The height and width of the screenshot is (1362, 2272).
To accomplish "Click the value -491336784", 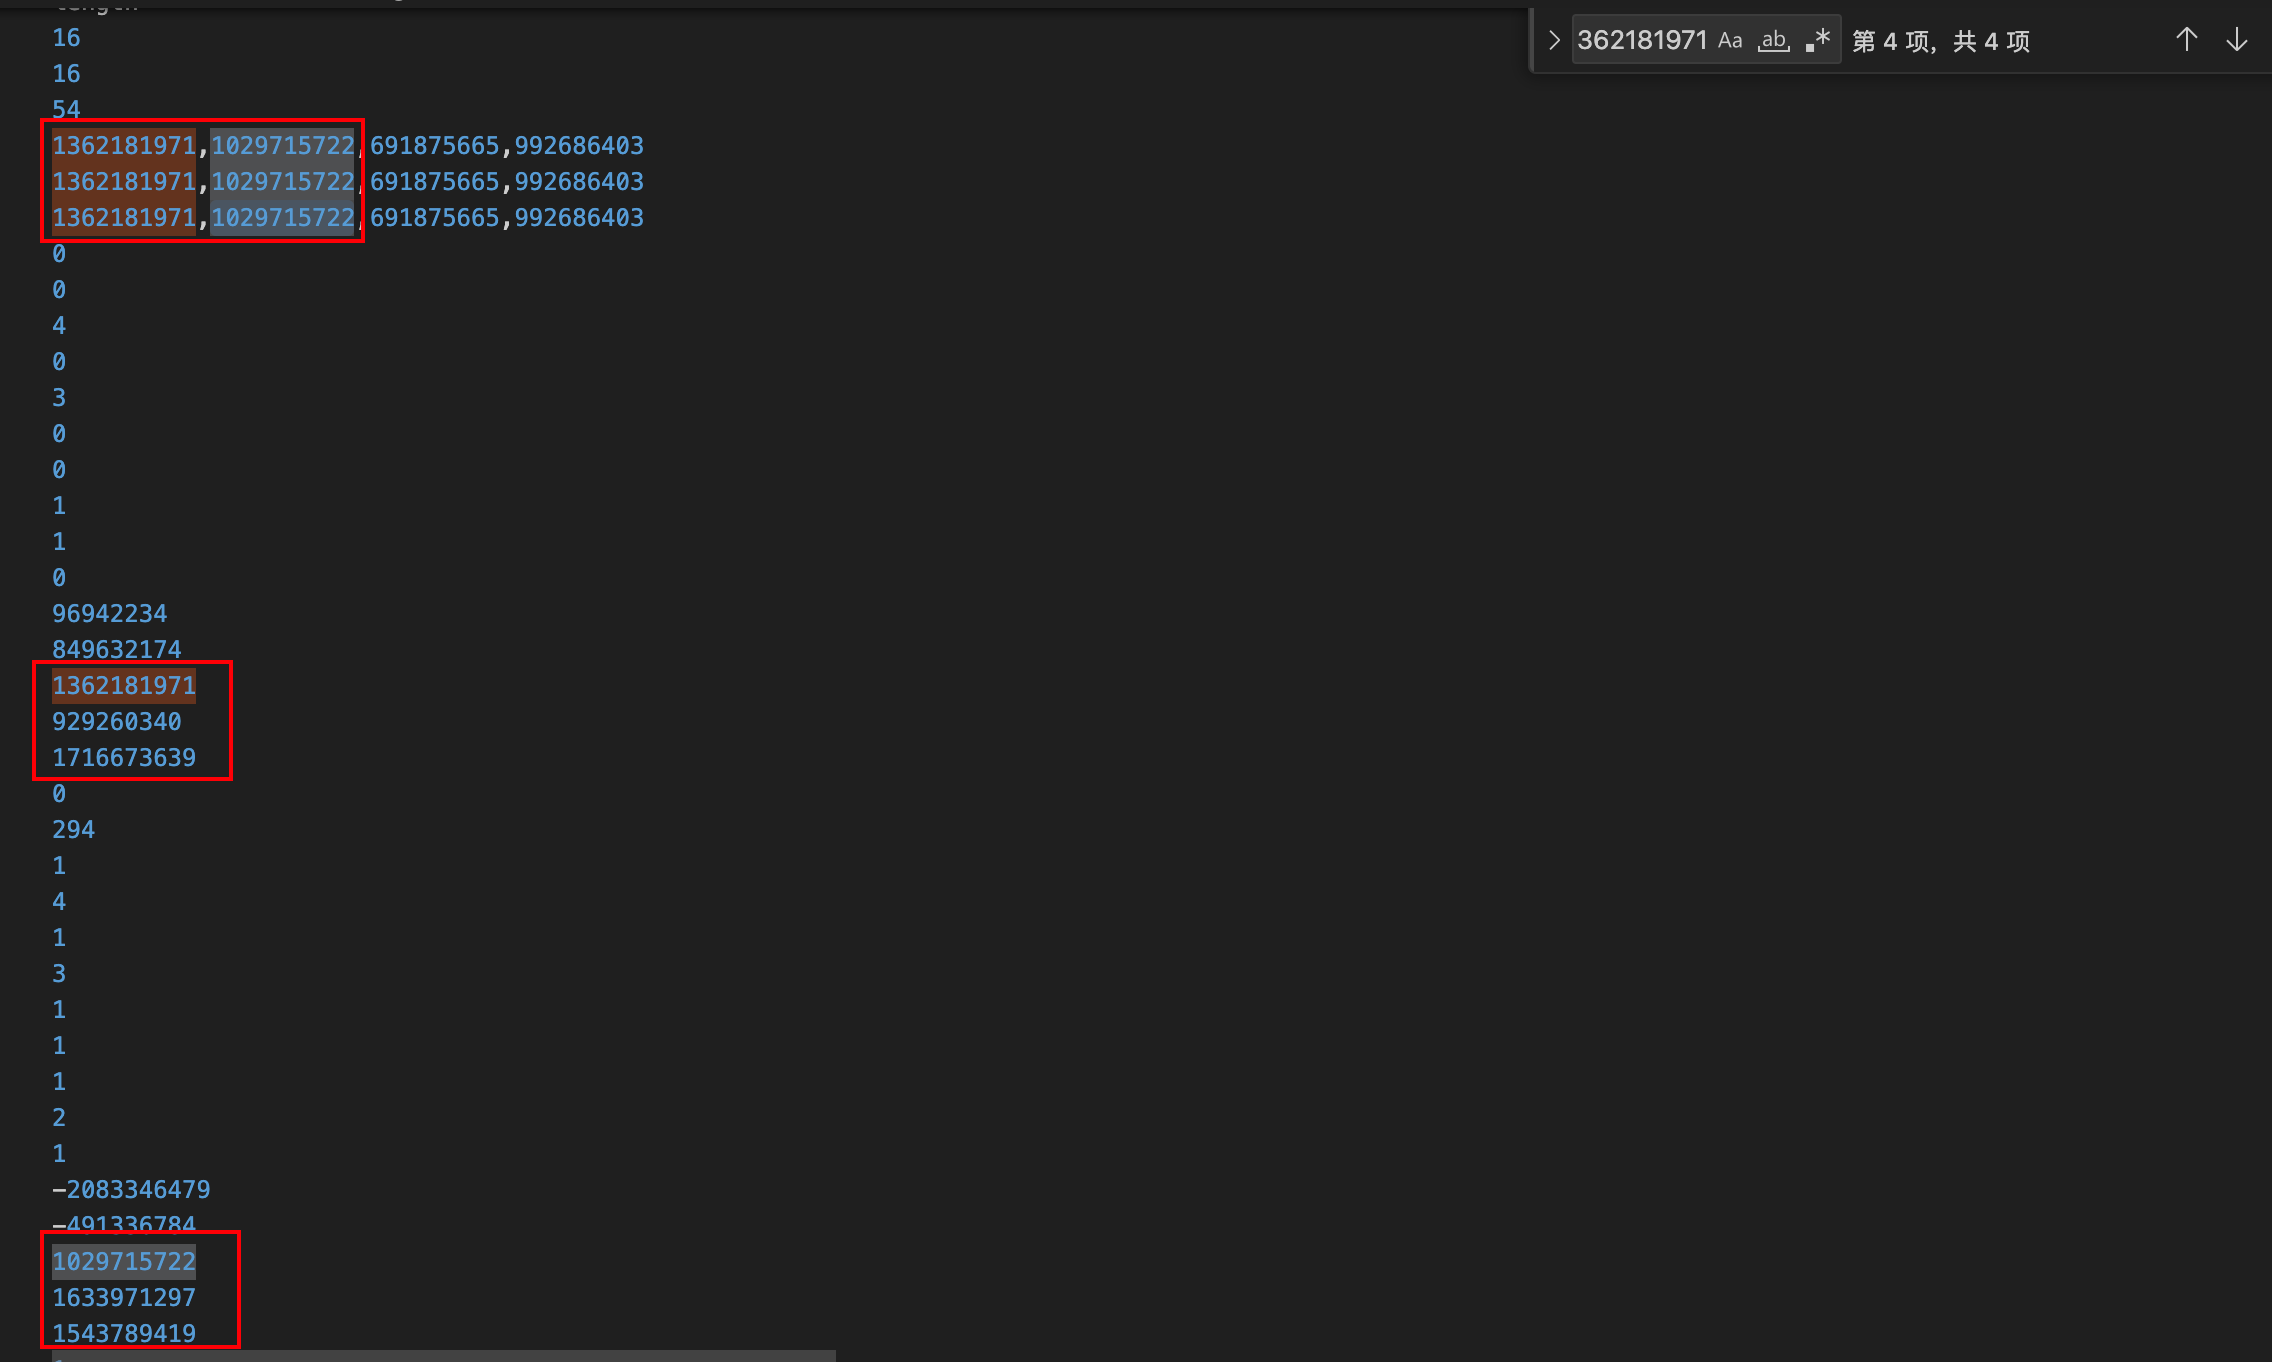I will tap(124, 1224).
